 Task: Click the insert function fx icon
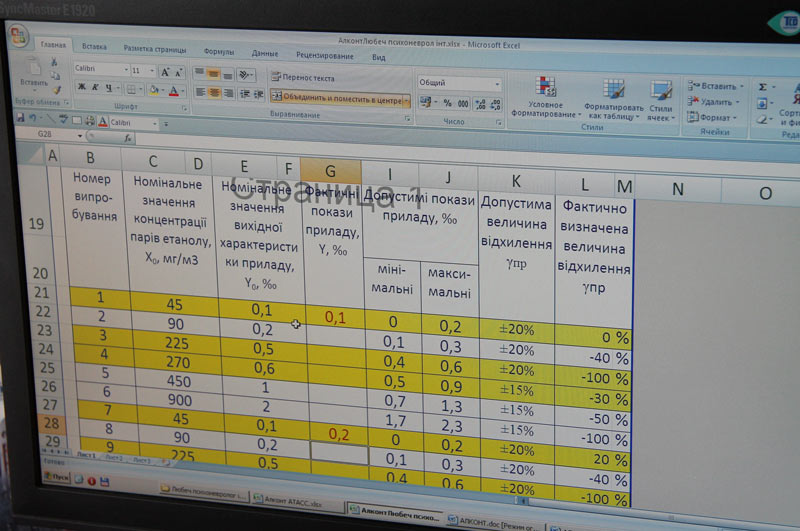pos(128,138)
